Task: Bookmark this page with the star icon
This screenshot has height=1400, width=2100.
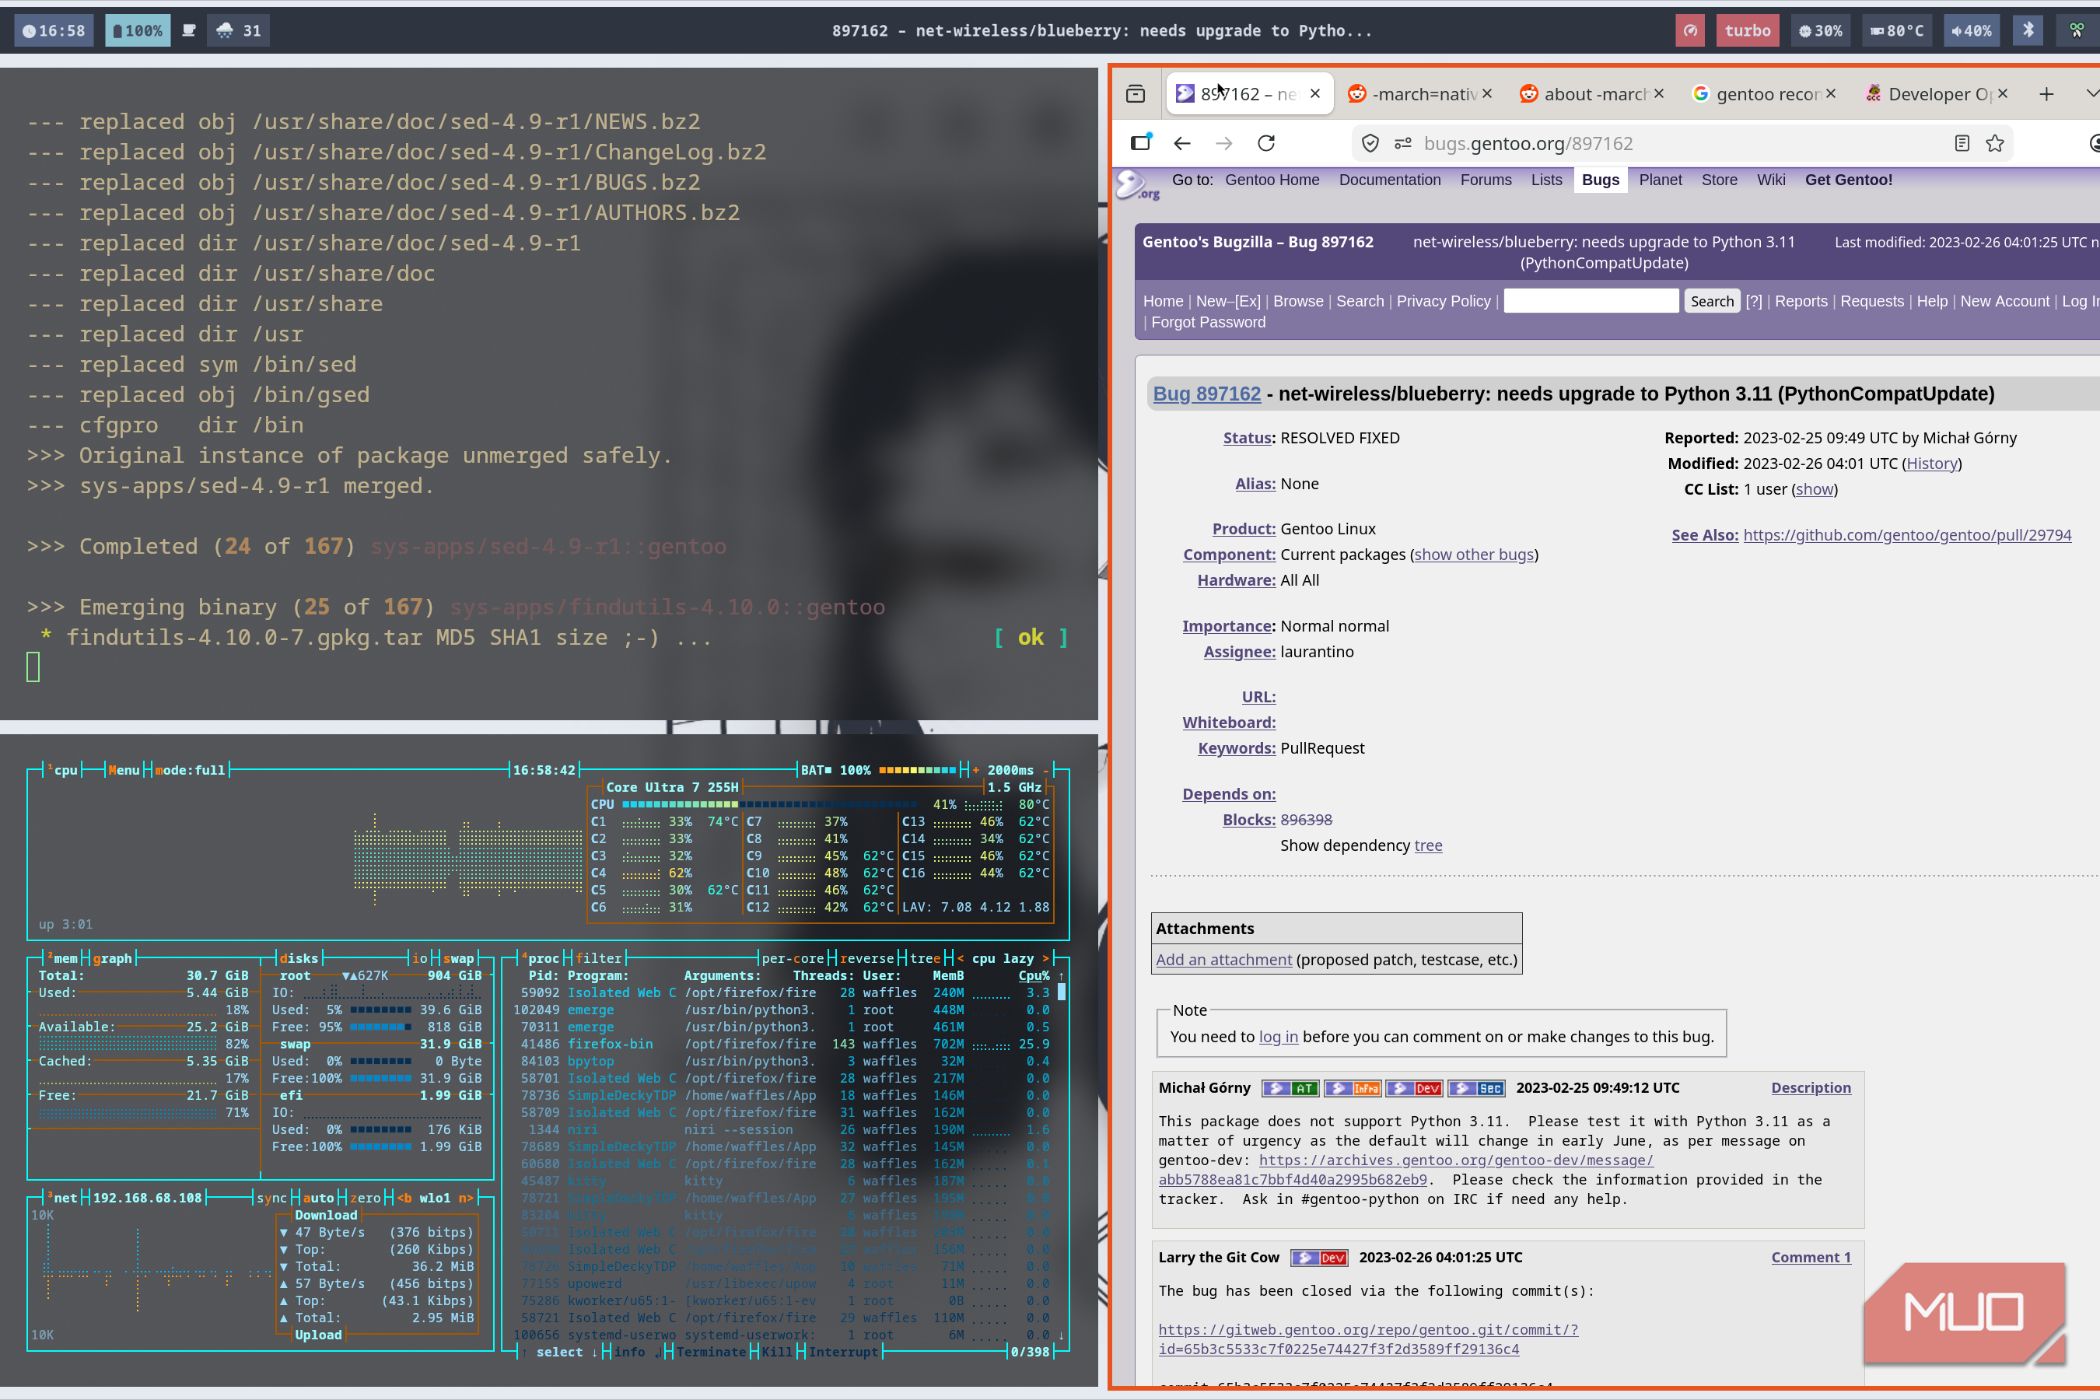Action: [1995, 144]
